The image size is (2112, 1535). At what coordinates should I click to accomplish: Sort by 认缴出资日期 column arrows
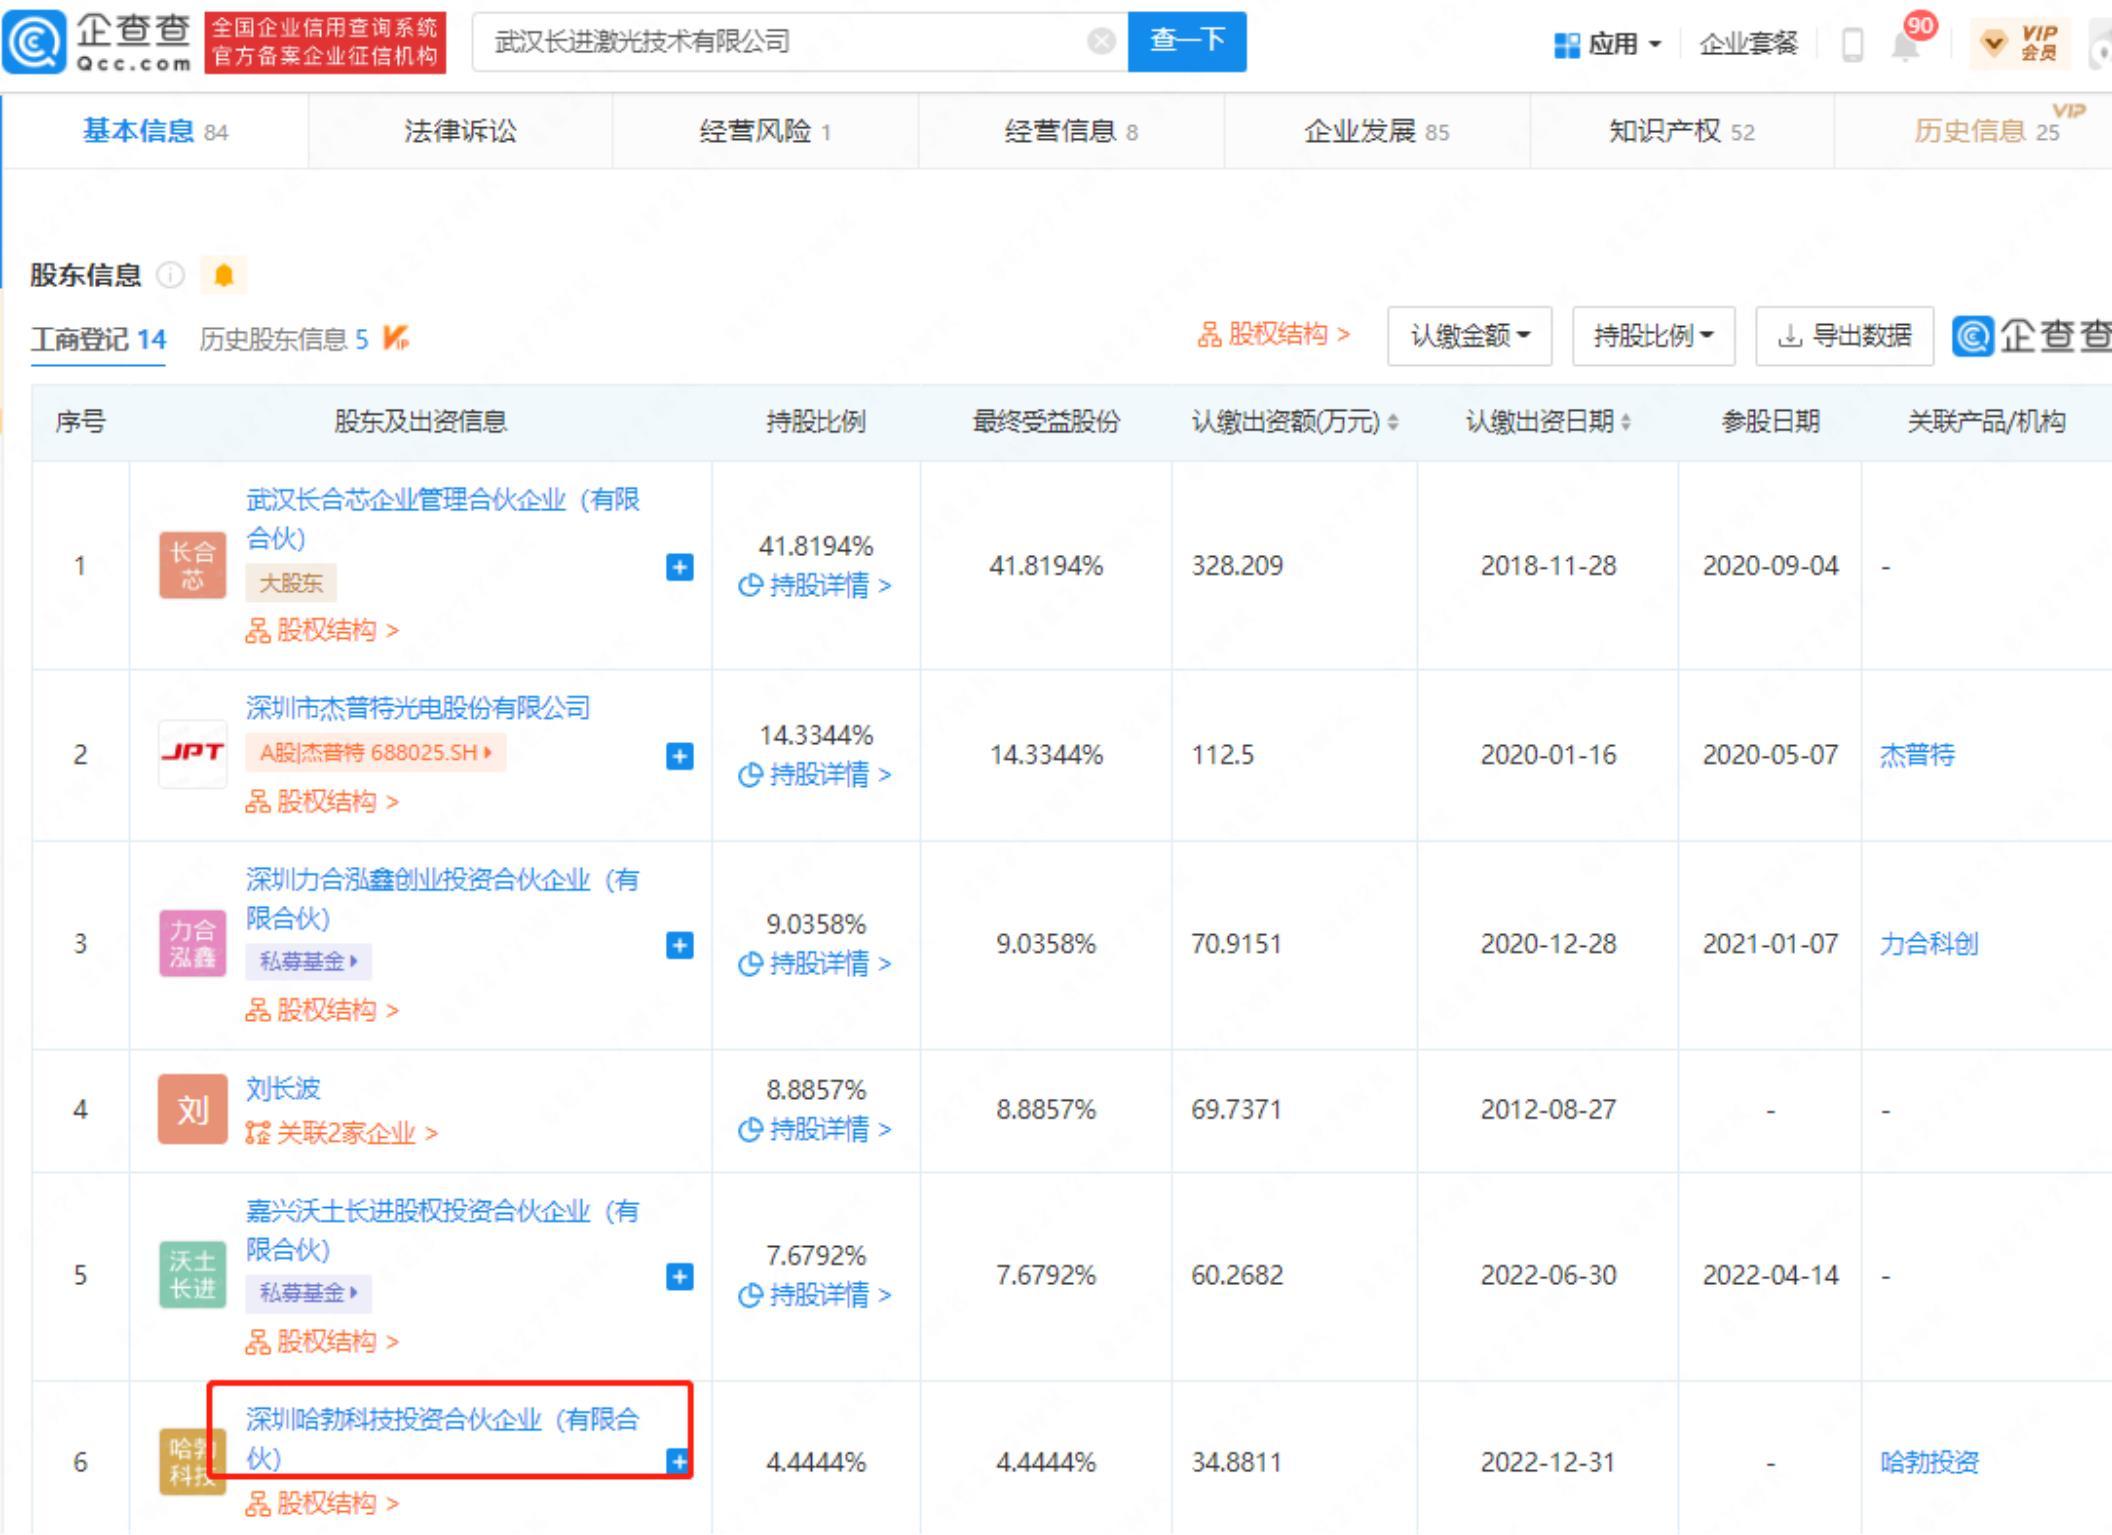tap(1626, 422)
